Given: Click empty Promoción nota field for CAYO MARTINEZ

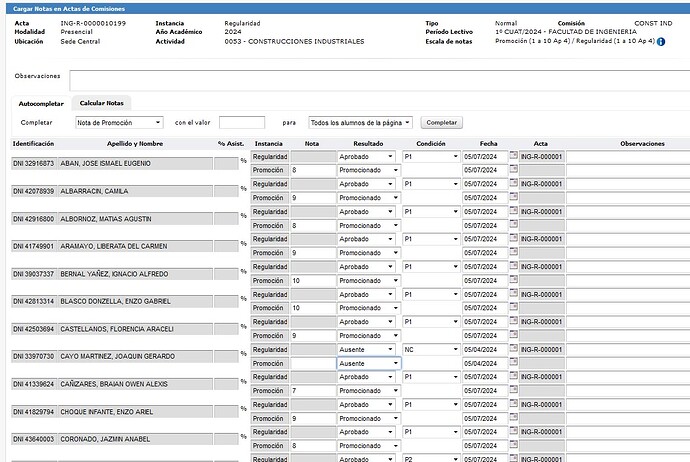Looking at the screenshot, I should (x=313, y=363).
